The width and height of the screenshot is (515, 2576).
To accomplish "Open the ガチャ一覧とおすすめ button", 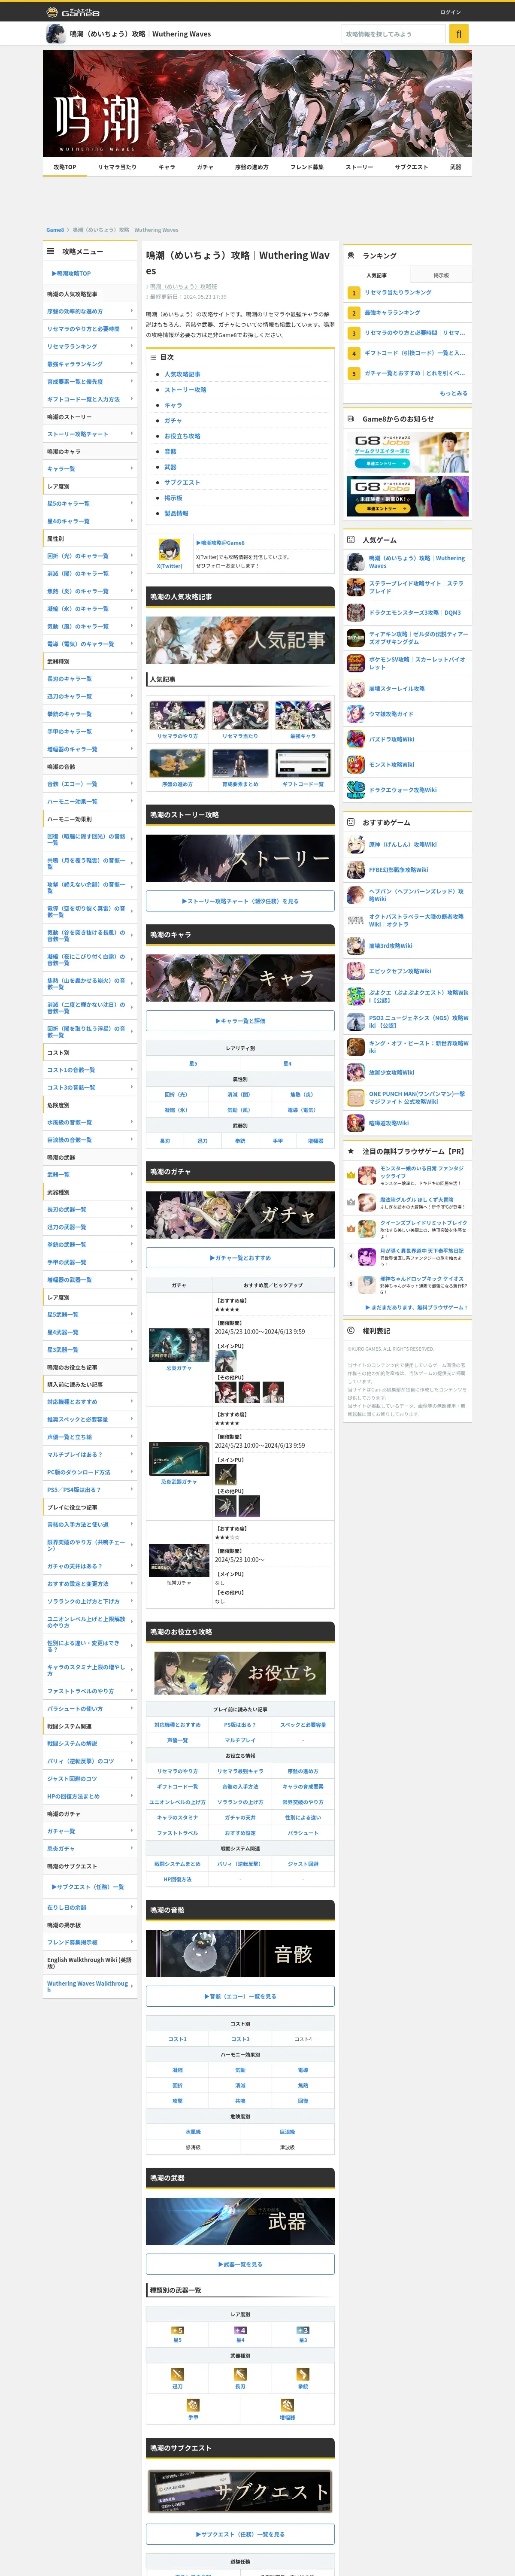I will tap(240, 1258).
